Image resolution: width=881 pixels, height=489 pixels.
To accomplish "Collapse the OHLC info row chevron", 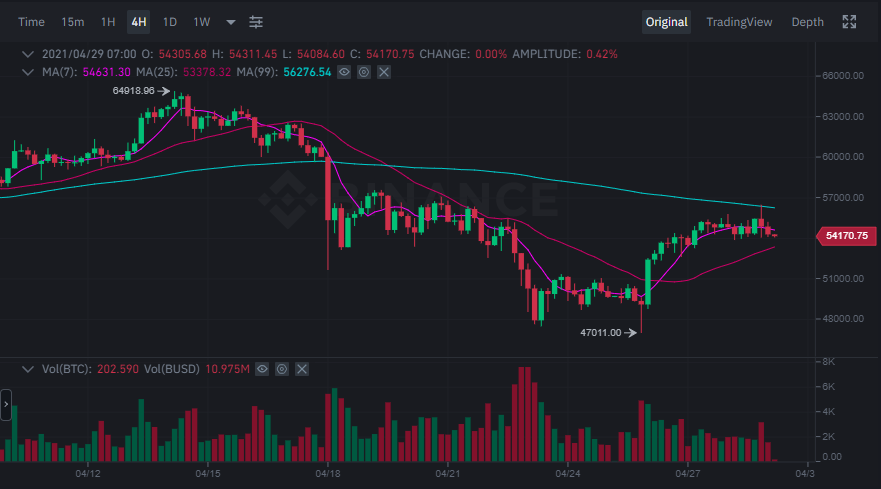I will pos(29,53).
